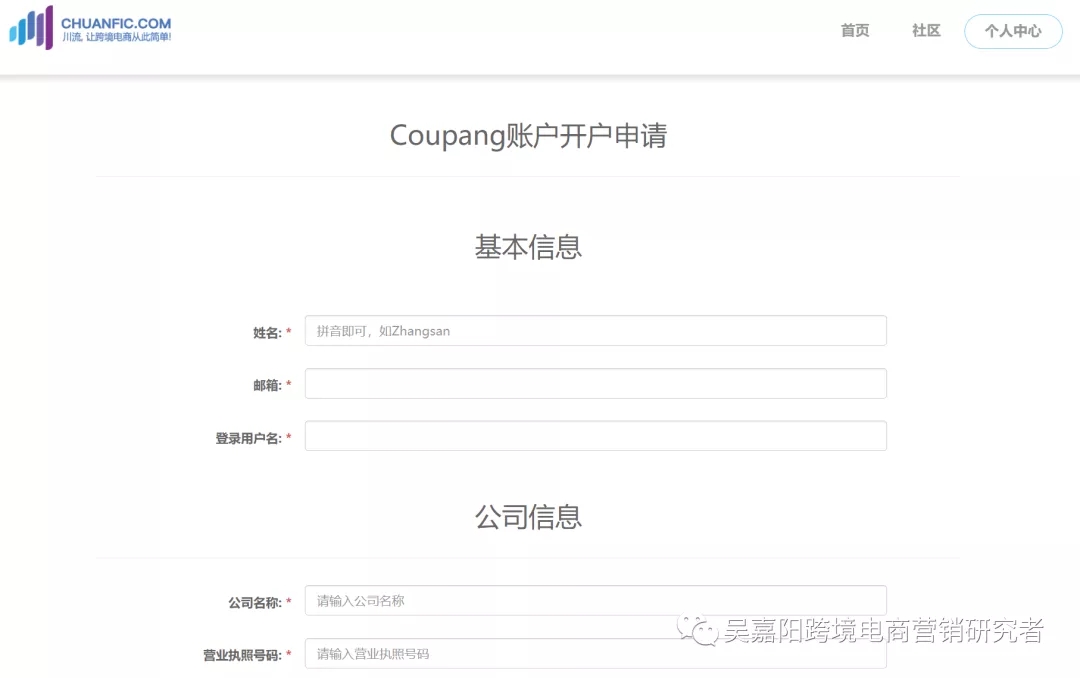Click the CHUANFIC.COM logo
Viewport: 1080px width, 678px height.
90,28
